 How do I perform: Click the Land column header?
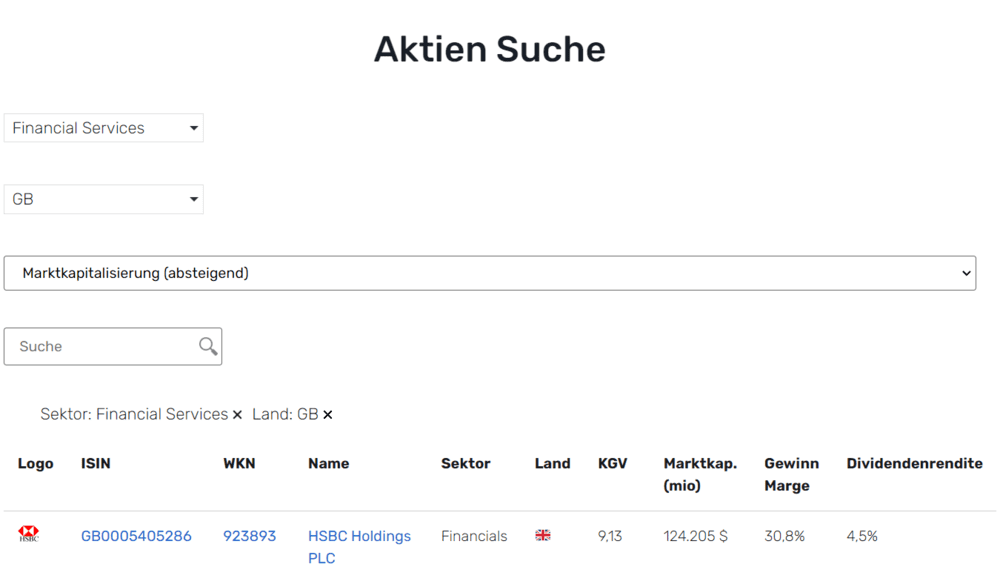(552, 463)
